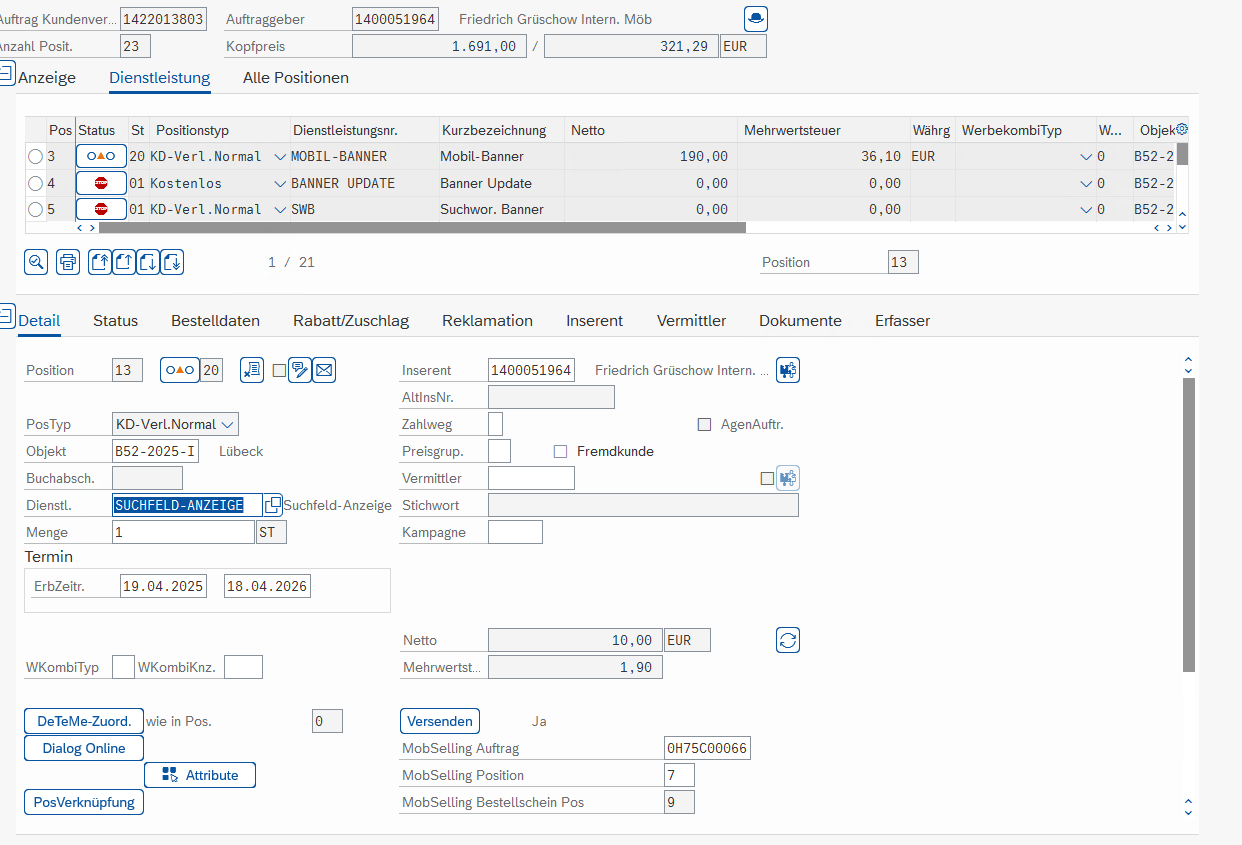Open the Bestelldaten tab
Image resolution: width=1242 pixels, height=845 pixels.
[x=215, y=320]
